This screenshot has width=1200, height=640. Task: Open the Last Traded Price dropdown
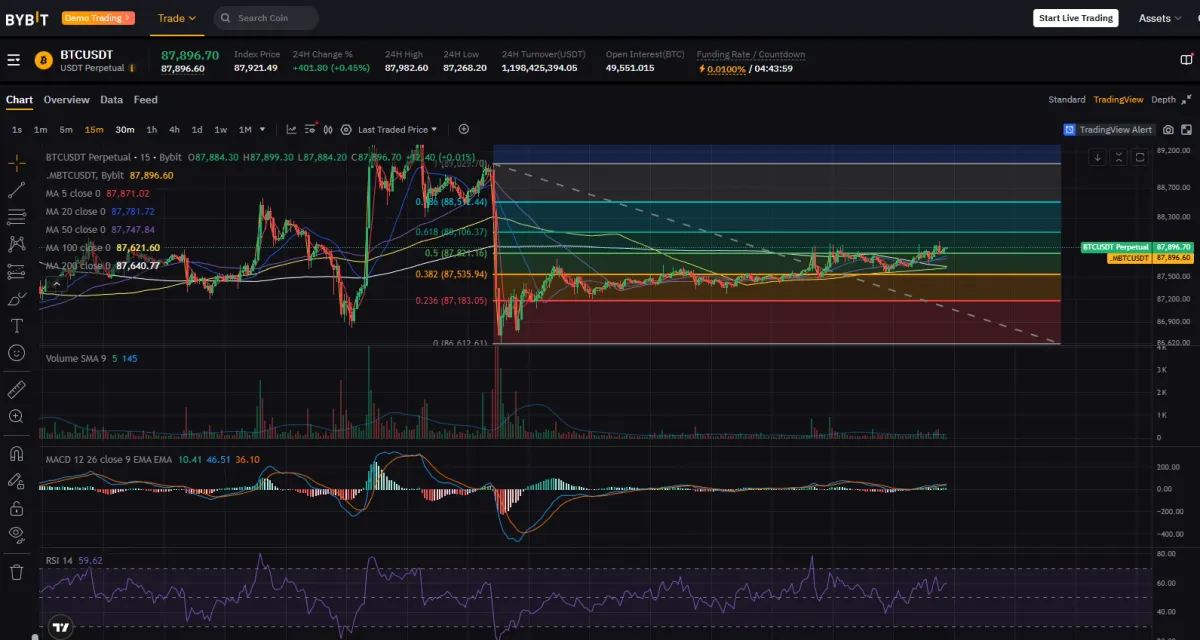coord(397,129)
